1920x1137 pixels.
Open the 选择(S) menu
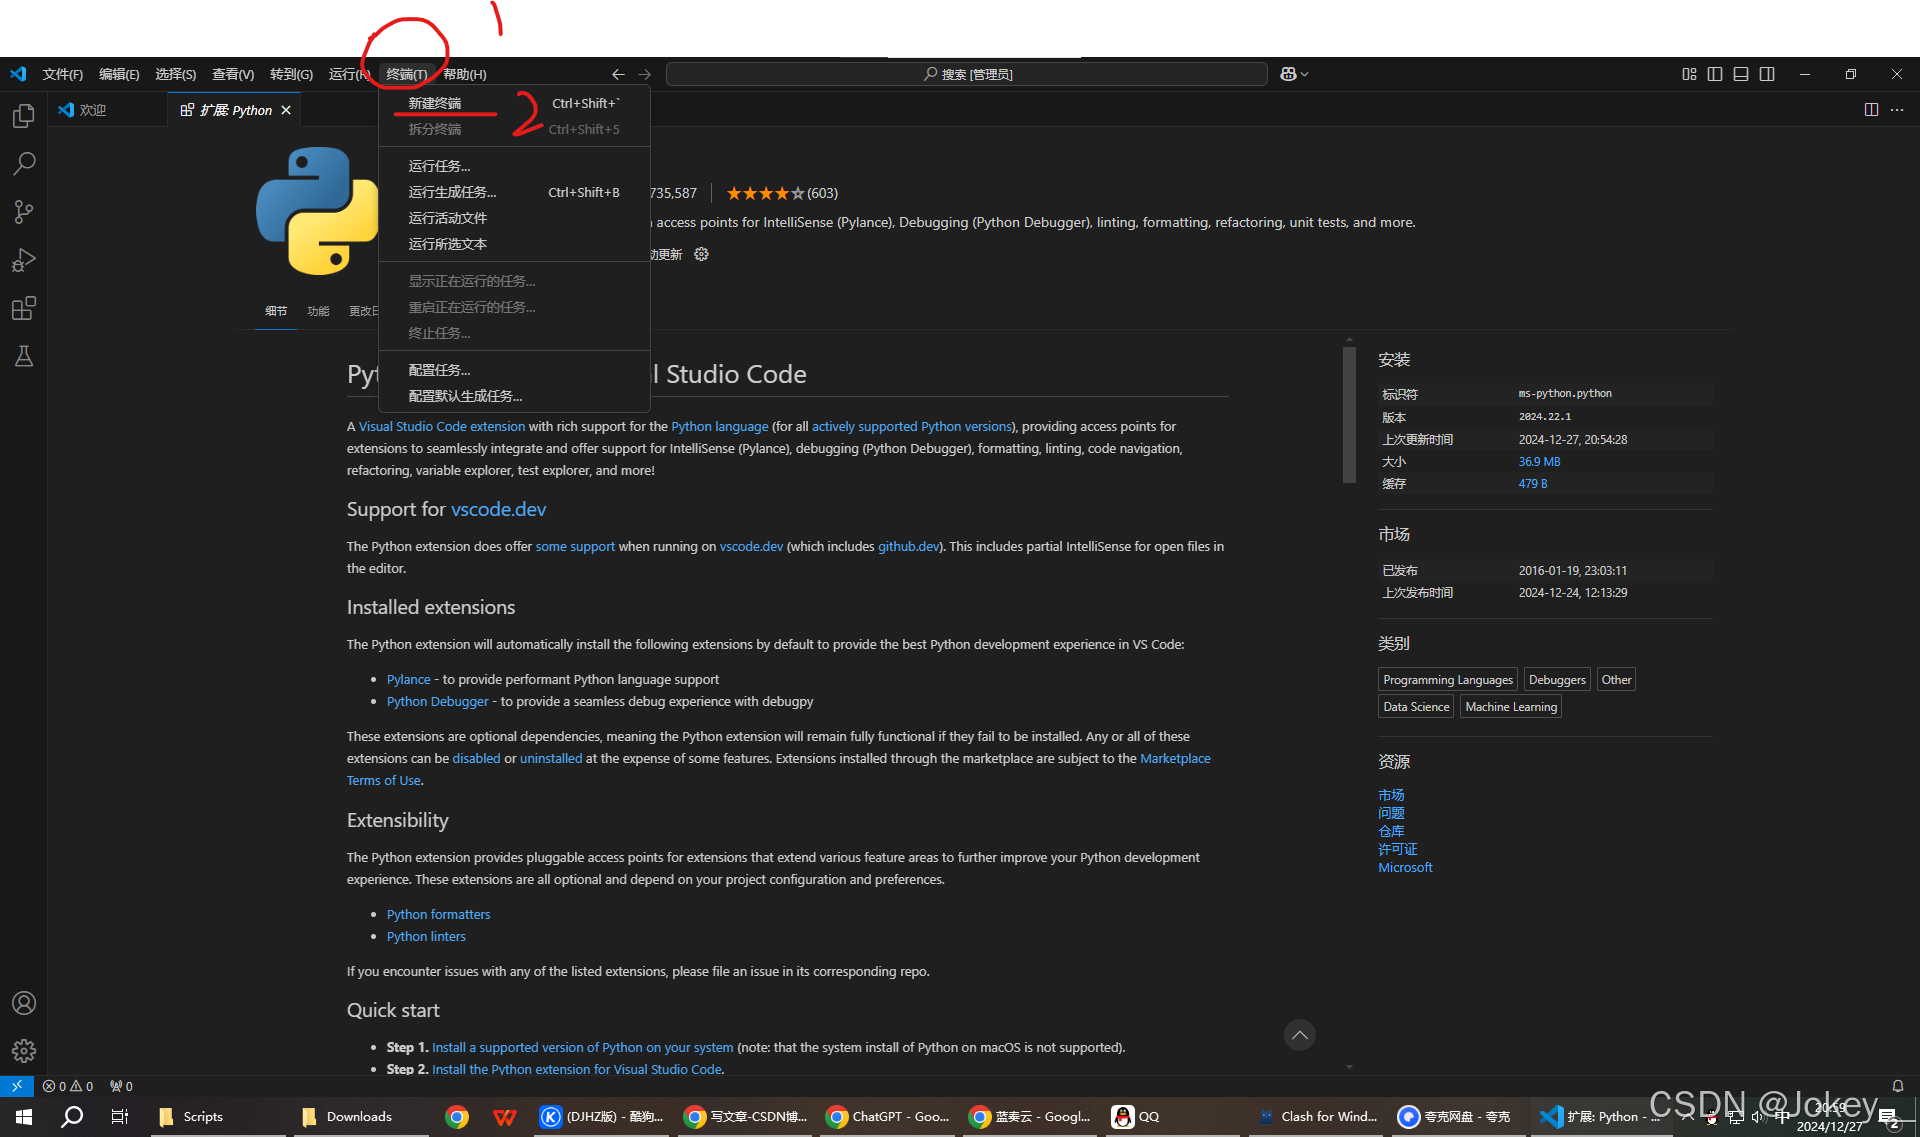pos(176,74)
